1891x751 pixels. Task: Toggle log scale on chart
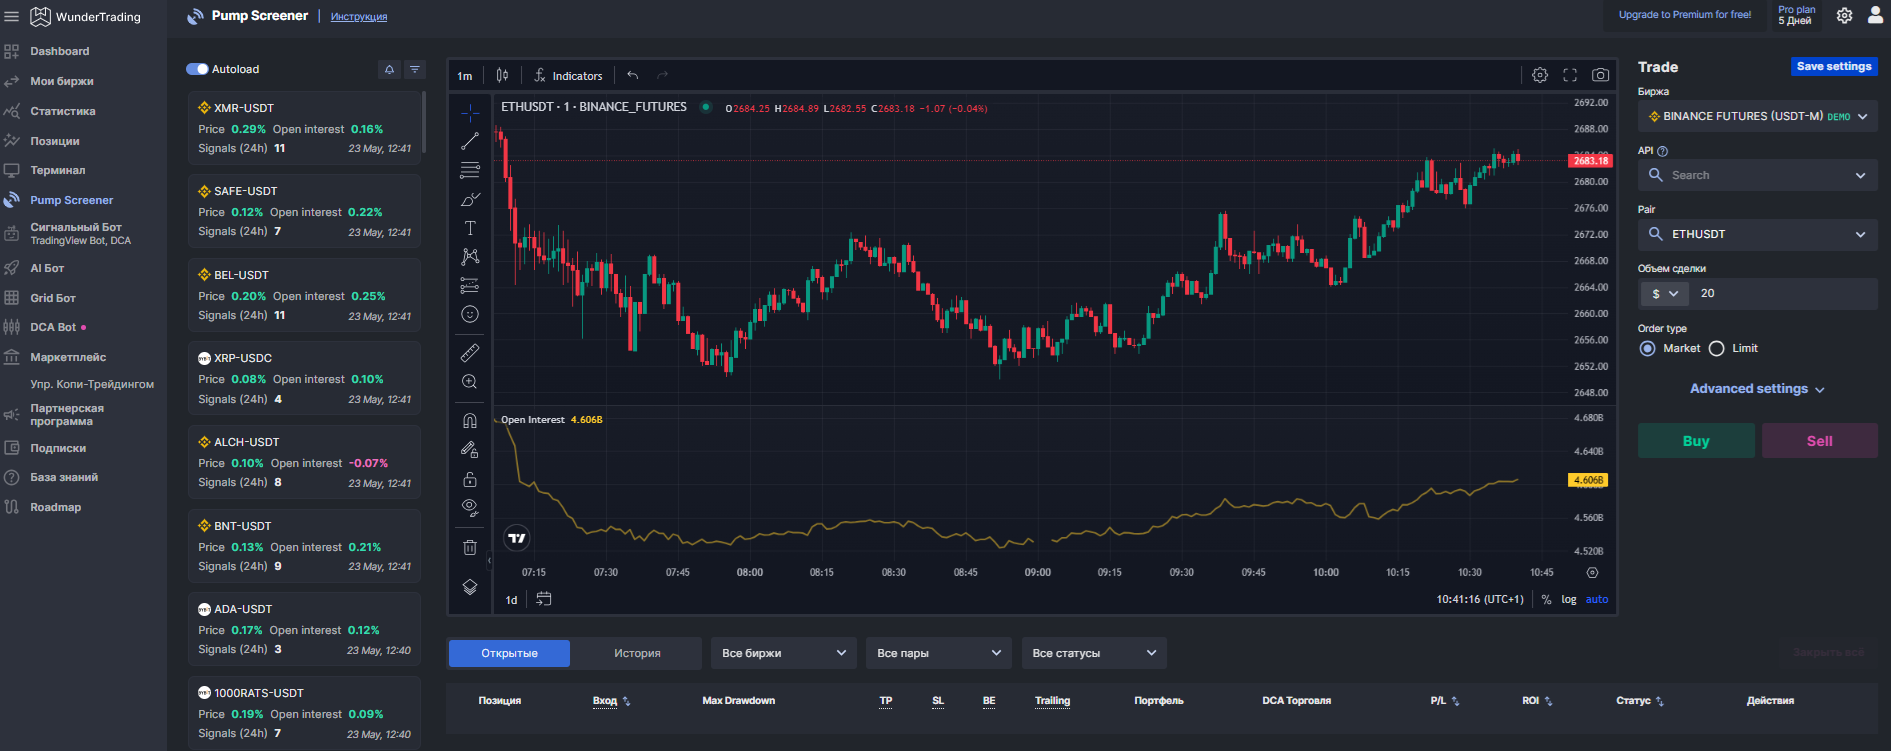tap(1569, 599)
